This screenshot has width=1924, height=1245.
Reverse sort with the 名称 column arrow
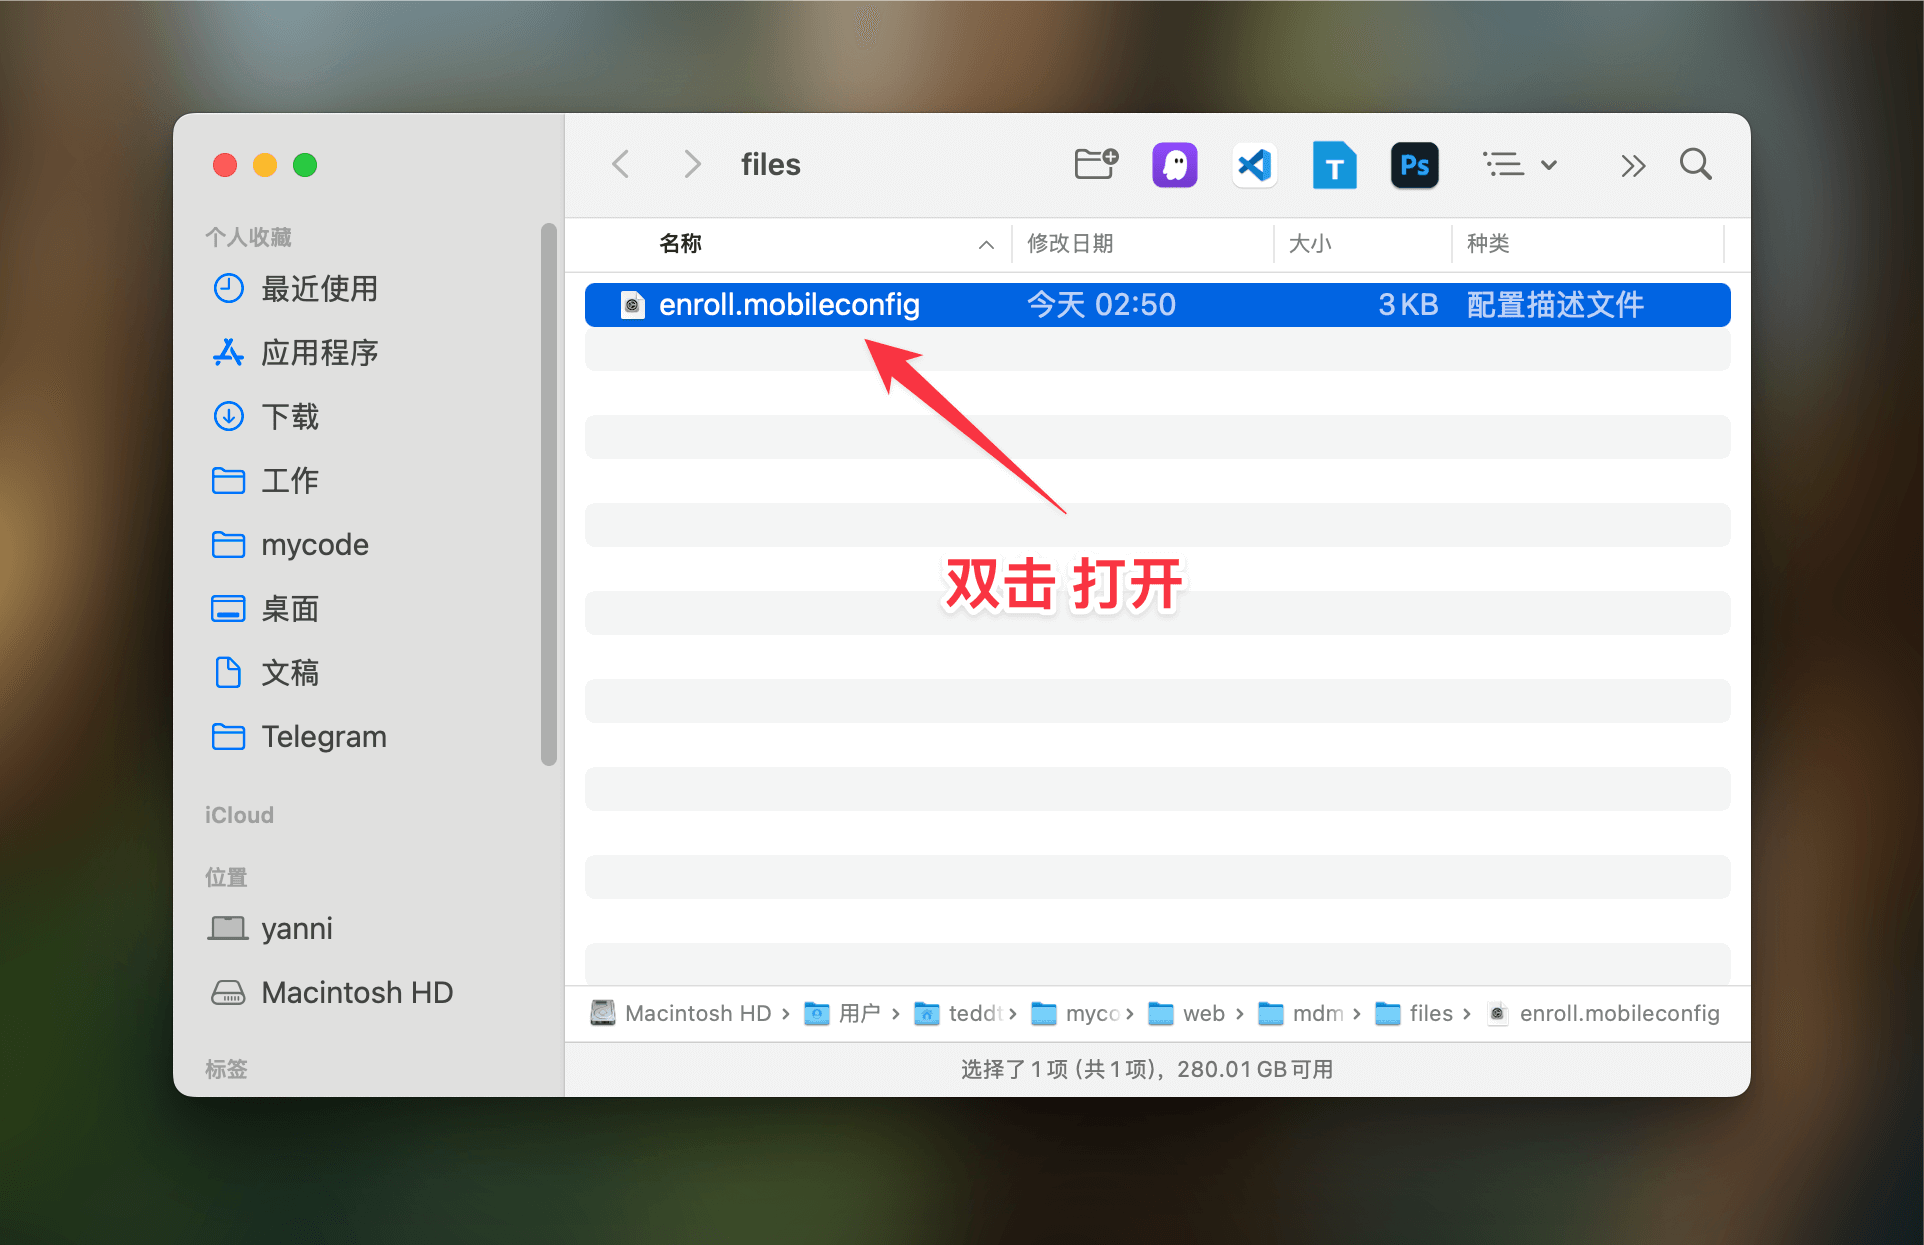pos(985,243)
